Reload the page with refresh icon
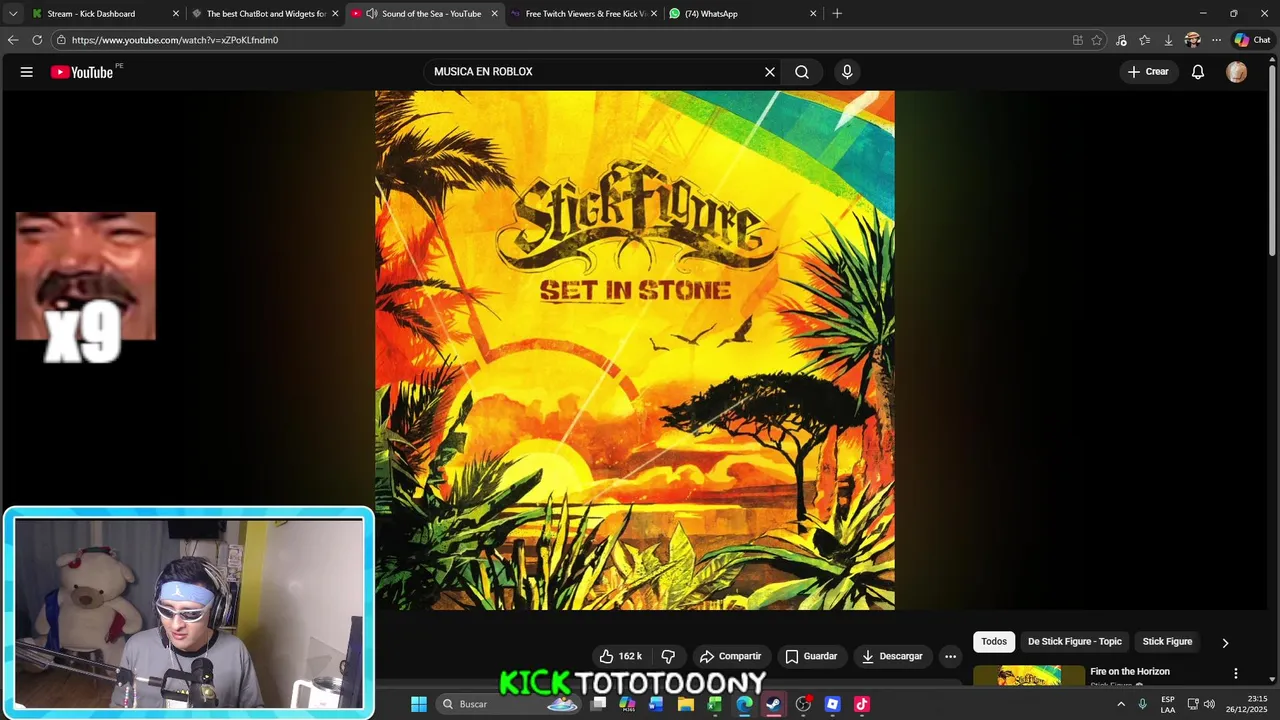Viewport: 1280px width, 720px height. click(37, 40)
